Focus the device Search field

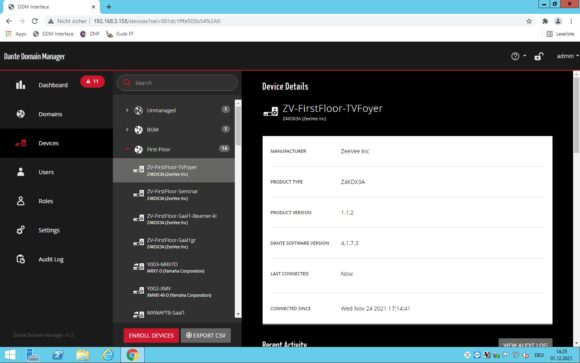[177, 83]
